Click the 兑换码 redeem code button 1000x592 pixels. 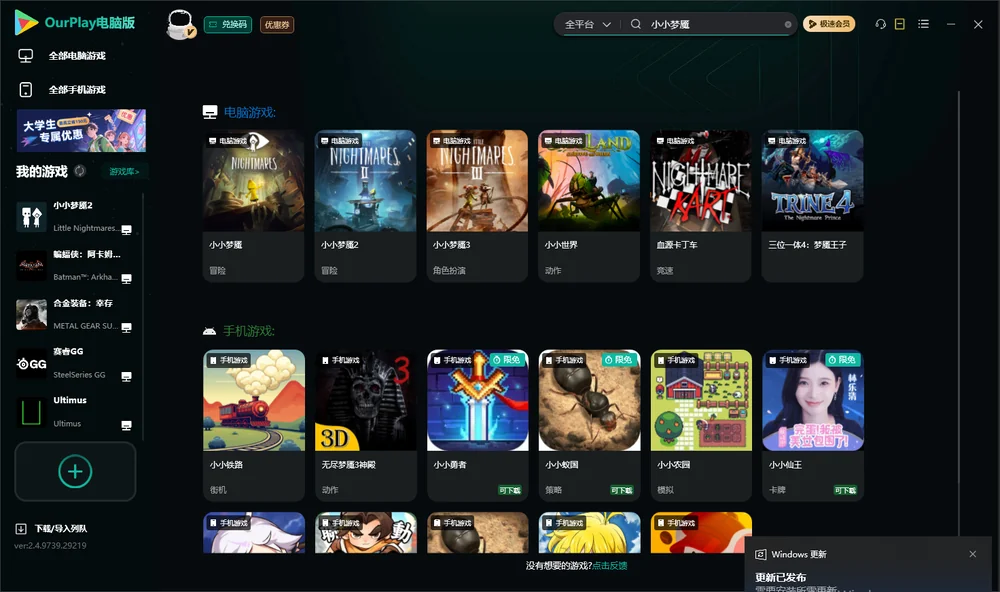(x=228, y=24)
